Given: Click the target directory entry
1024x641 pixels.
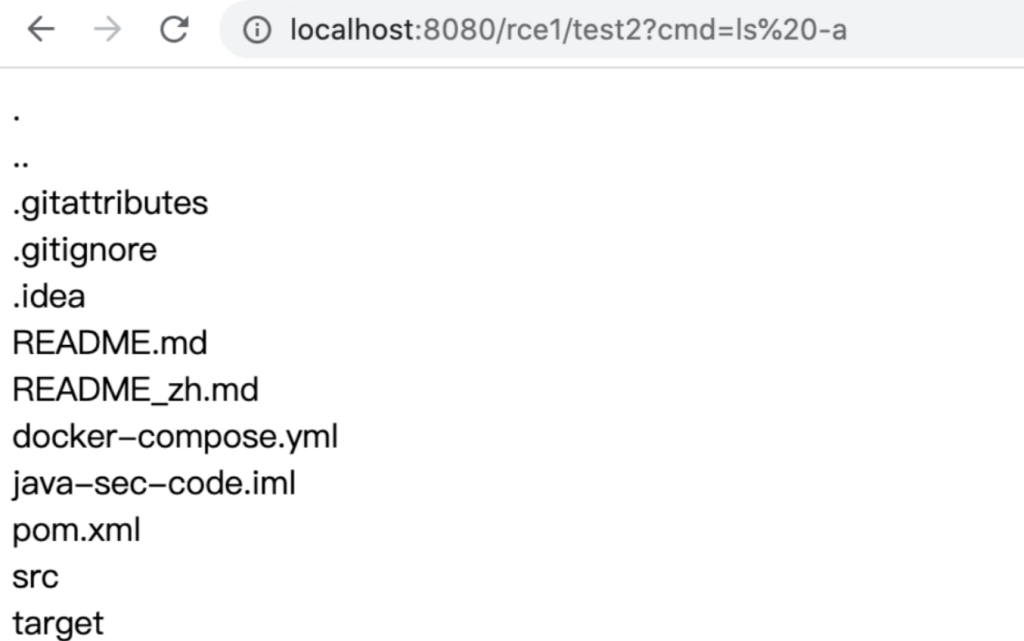Looking at the screenshot, I should 58,623.
